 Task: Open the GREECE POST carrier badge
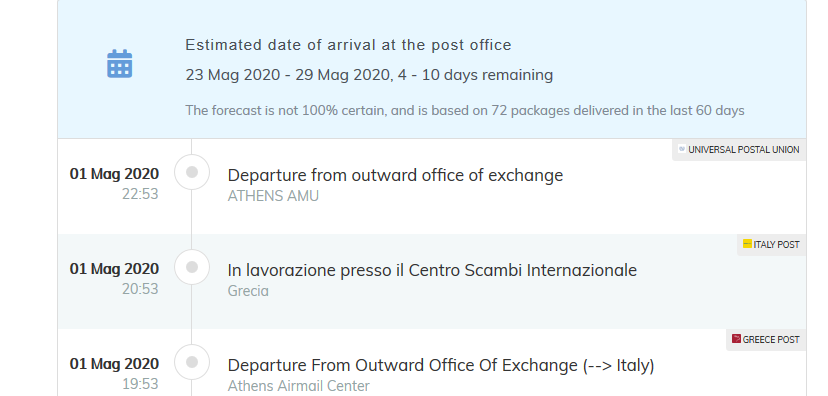[x=766, y=340]
